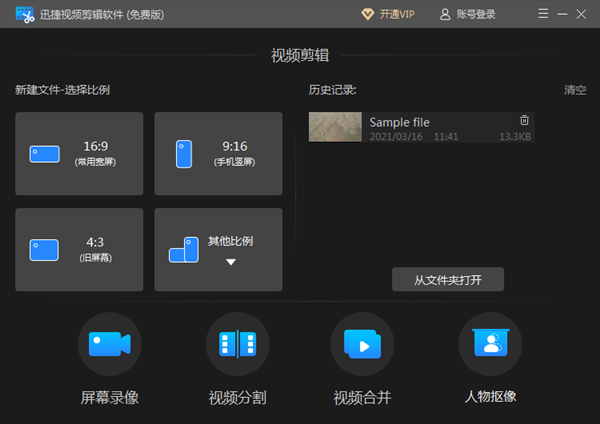This screenshot has height=424, width=600.
Task: Click the 从文件夹打开 button
Action: pyautogui.click(x=448, y=279)
